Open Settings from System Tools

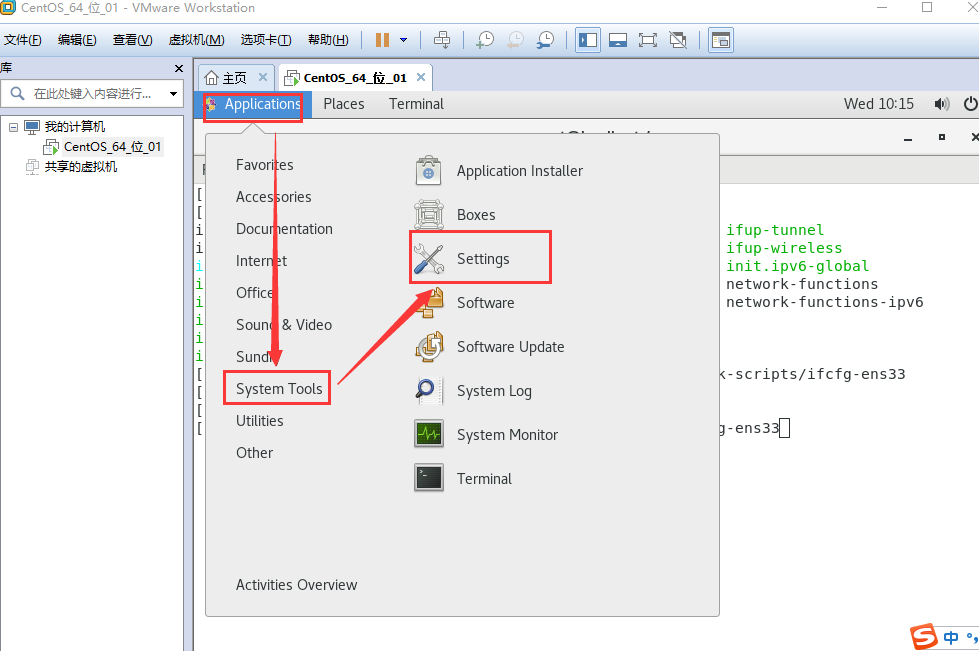(x=462, y=259)
